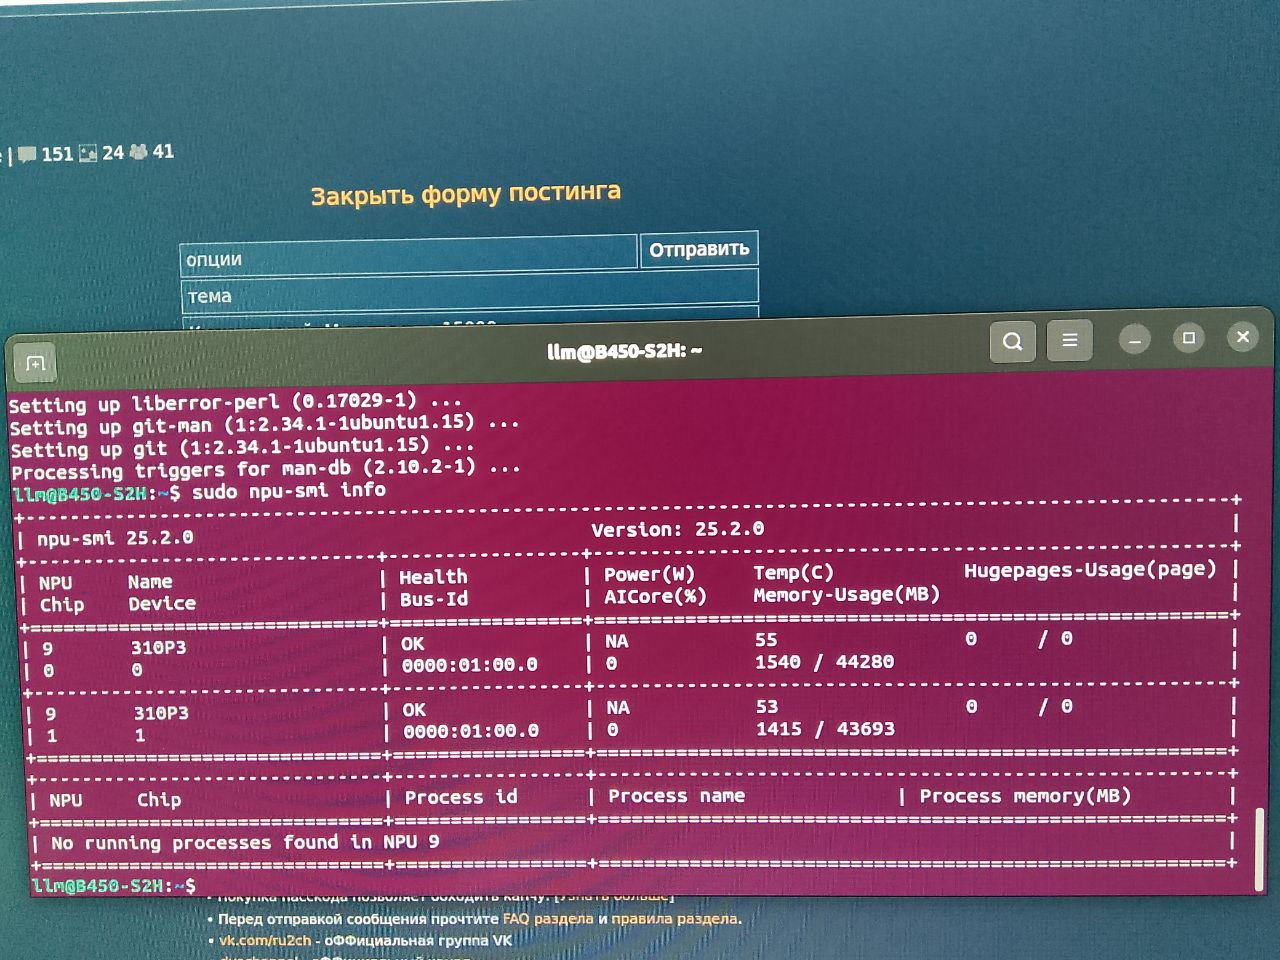Click the "Memory-Usage(MB)" column header
1280x960 pixels.
[x=847, y=594]
